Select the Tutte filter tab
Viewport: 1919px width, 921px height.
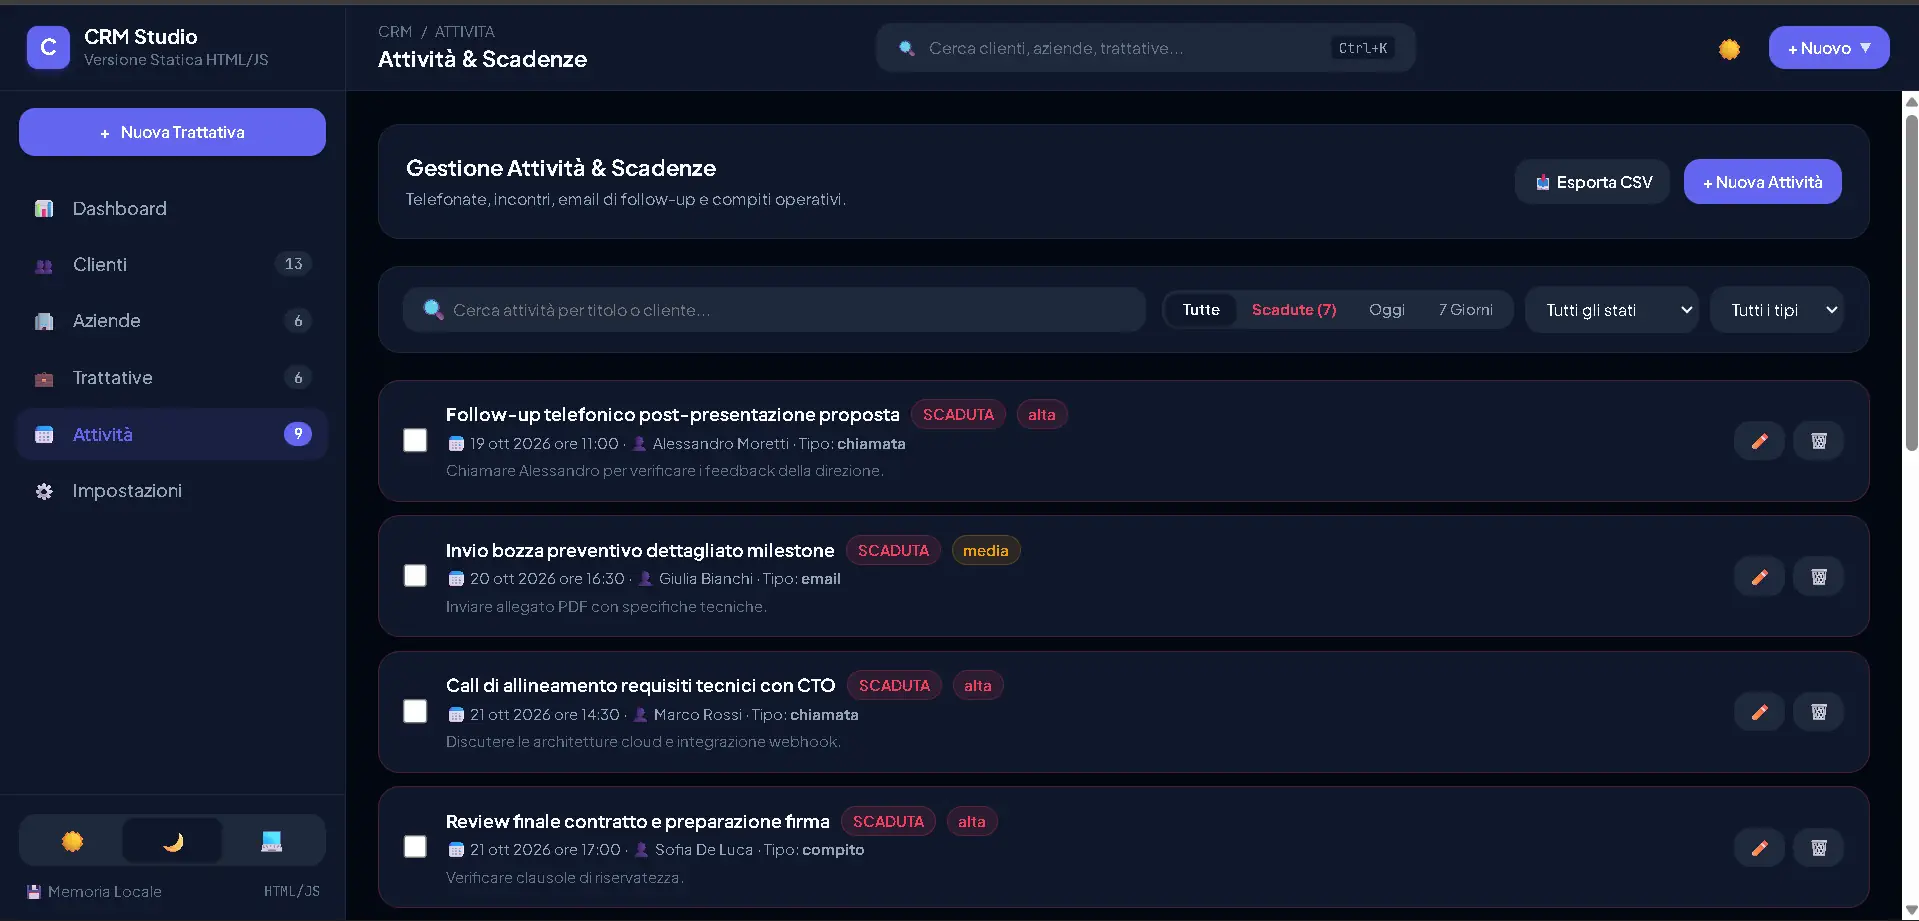[x=1201, y=310]
